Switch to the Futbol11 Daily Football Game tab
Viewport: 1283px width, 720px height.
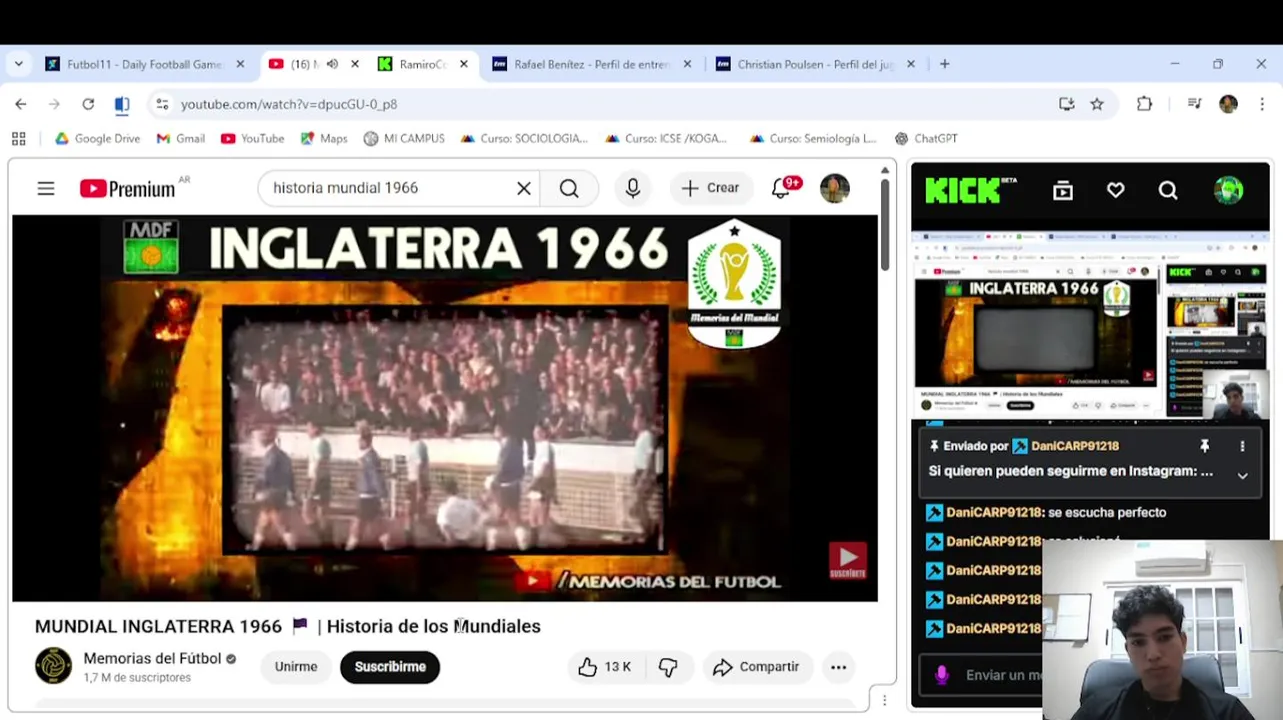(144, 64)
